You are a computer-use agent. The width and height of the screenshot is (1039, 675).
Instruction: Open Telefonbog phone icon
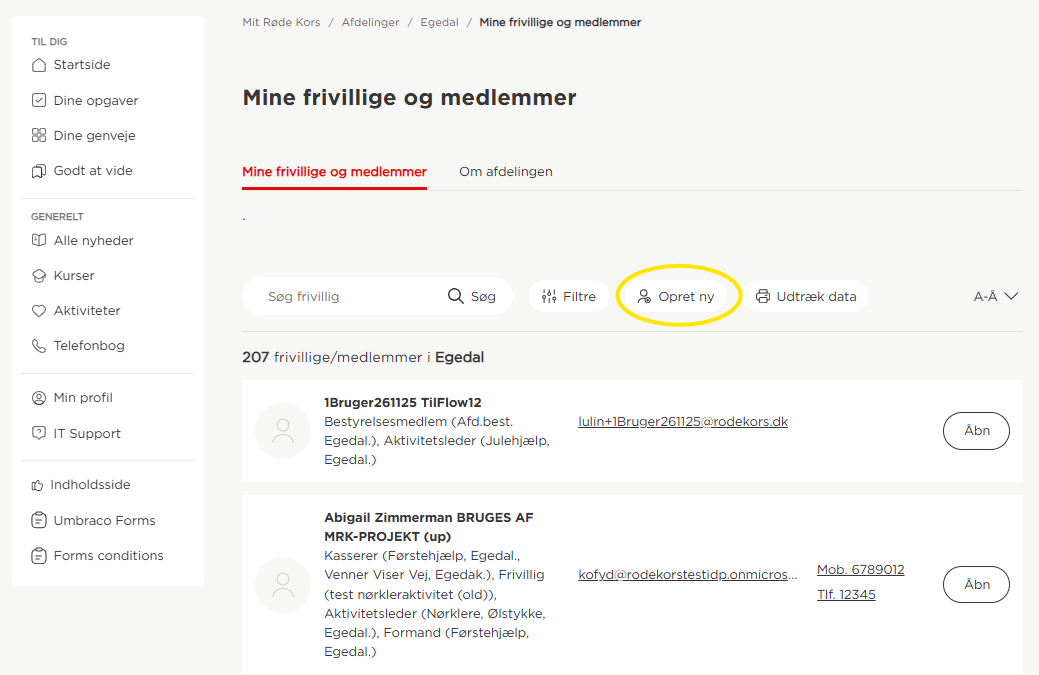tap(39, 346)
